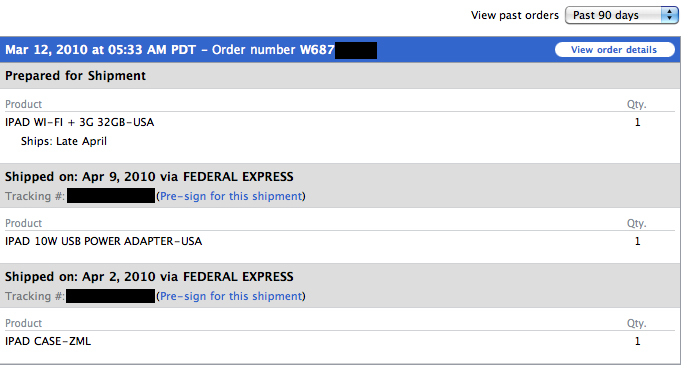Click the Prepared for Shipment status heading
This screenshot has width=694, height=373.
click(x=75, y=76)
